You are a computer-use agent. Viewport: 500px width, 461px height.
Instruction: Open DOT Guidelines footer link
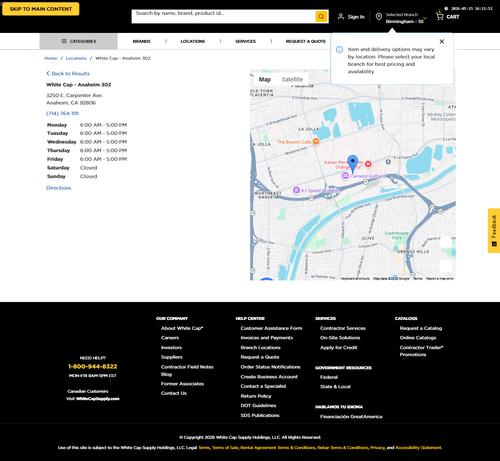pyautogui.click(x=258, y=406)
